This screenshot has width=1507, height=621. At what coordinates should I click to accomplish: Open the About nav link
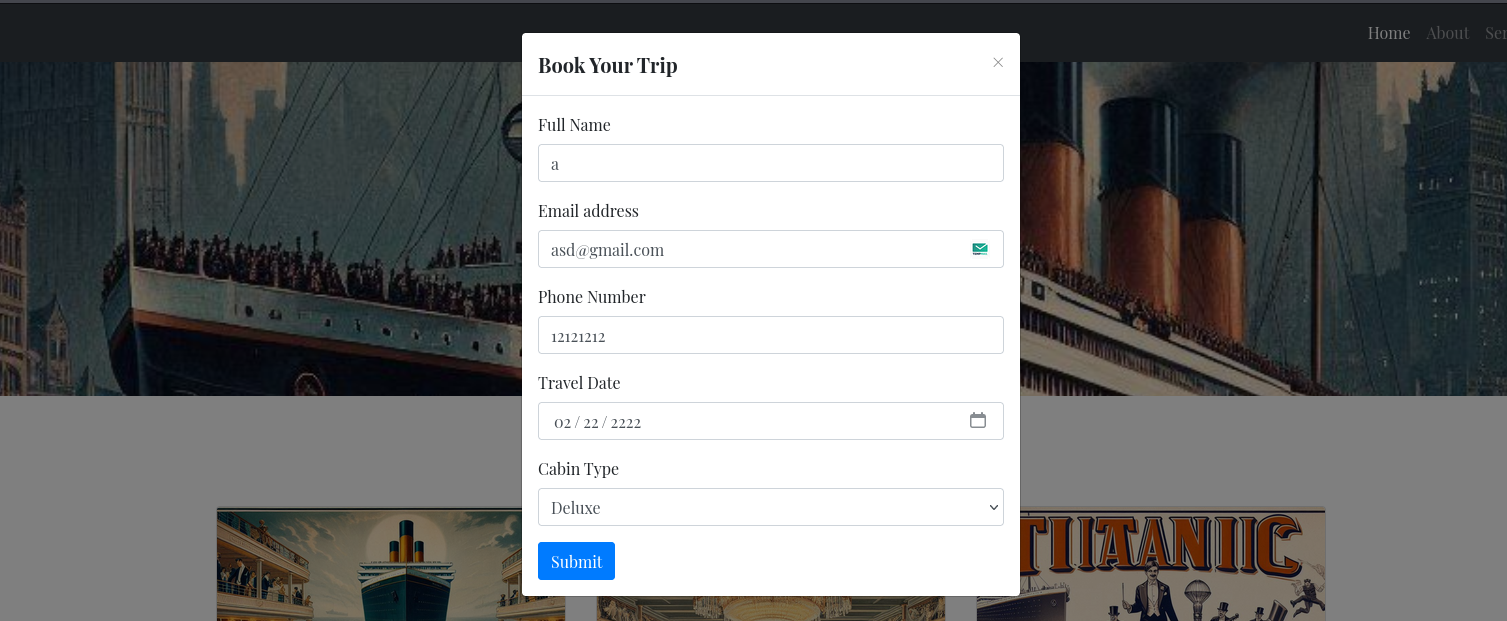pos(1447,33)
